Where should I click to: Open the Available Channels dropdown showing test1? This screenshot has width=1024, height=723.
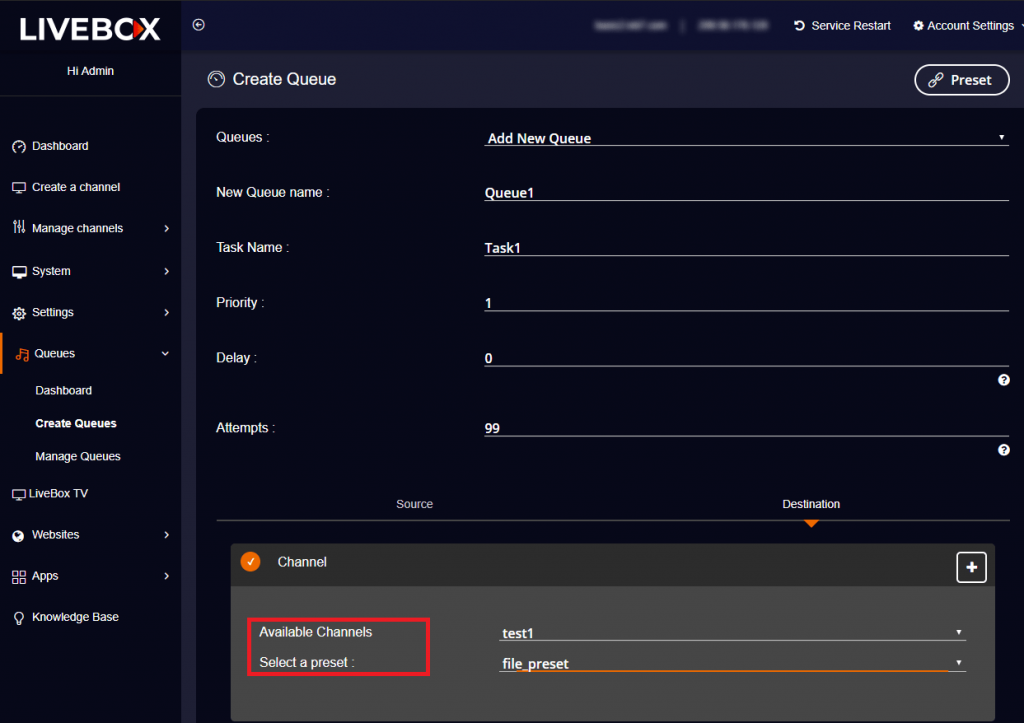tap(731, 631)
